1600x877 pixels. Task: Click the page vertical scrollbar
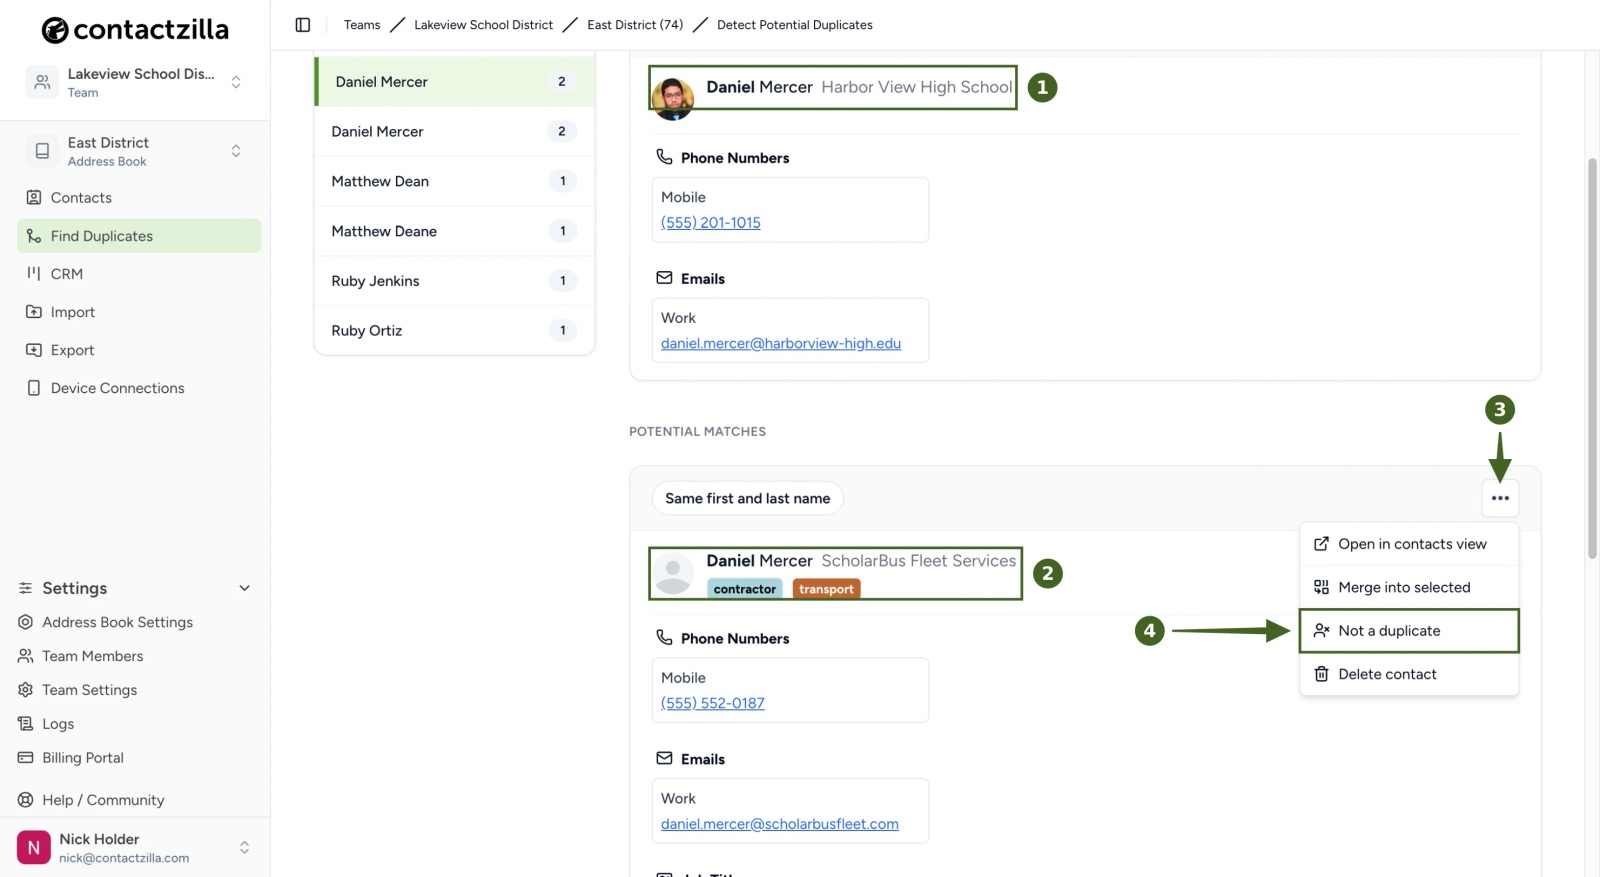pos(1592,358)
